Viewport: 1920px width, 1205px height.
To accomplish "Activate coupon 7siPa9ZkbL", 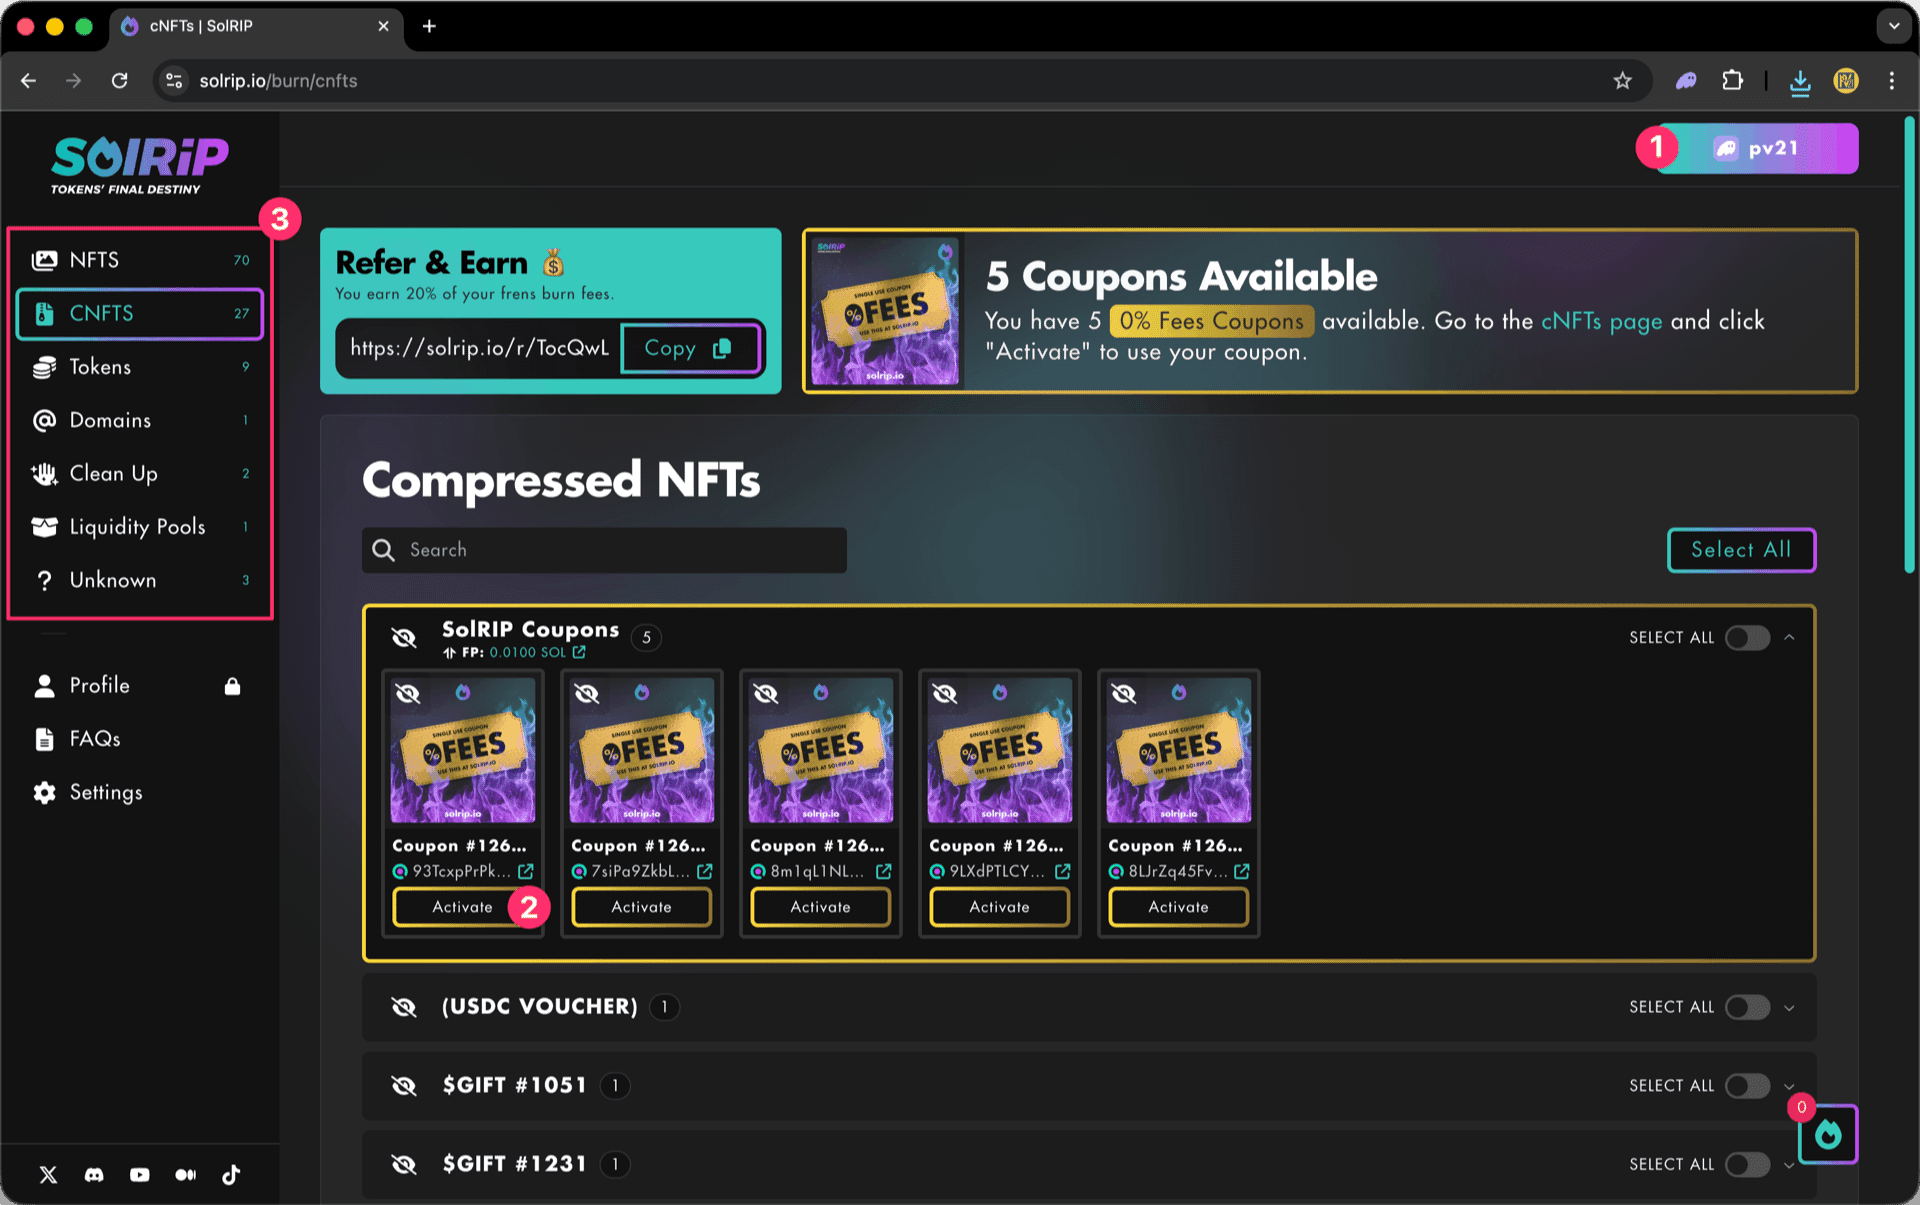I will coord(642,907).
